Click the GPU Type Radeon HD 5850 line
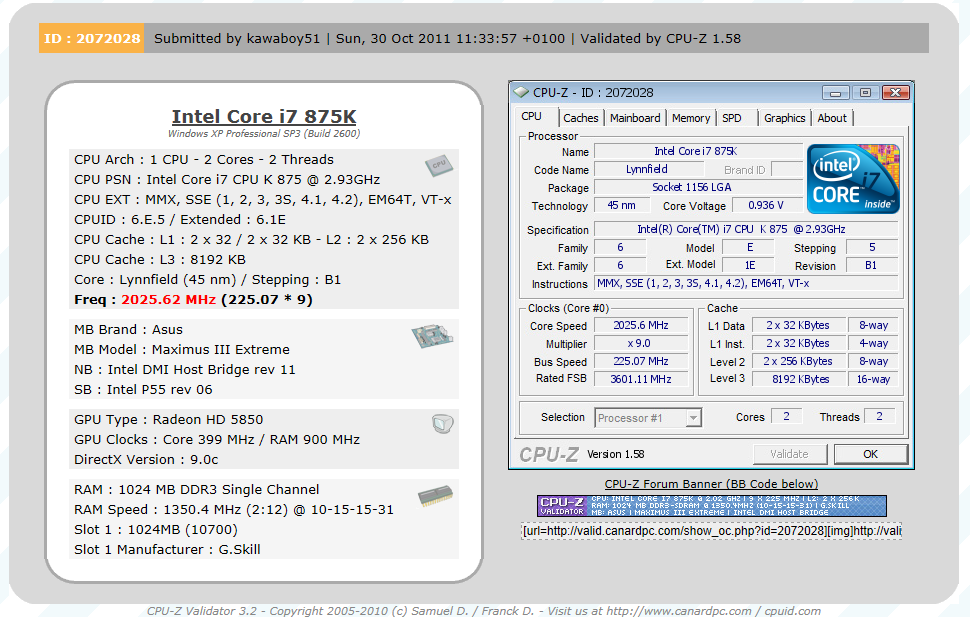970x617 pixels. (168, 420)
